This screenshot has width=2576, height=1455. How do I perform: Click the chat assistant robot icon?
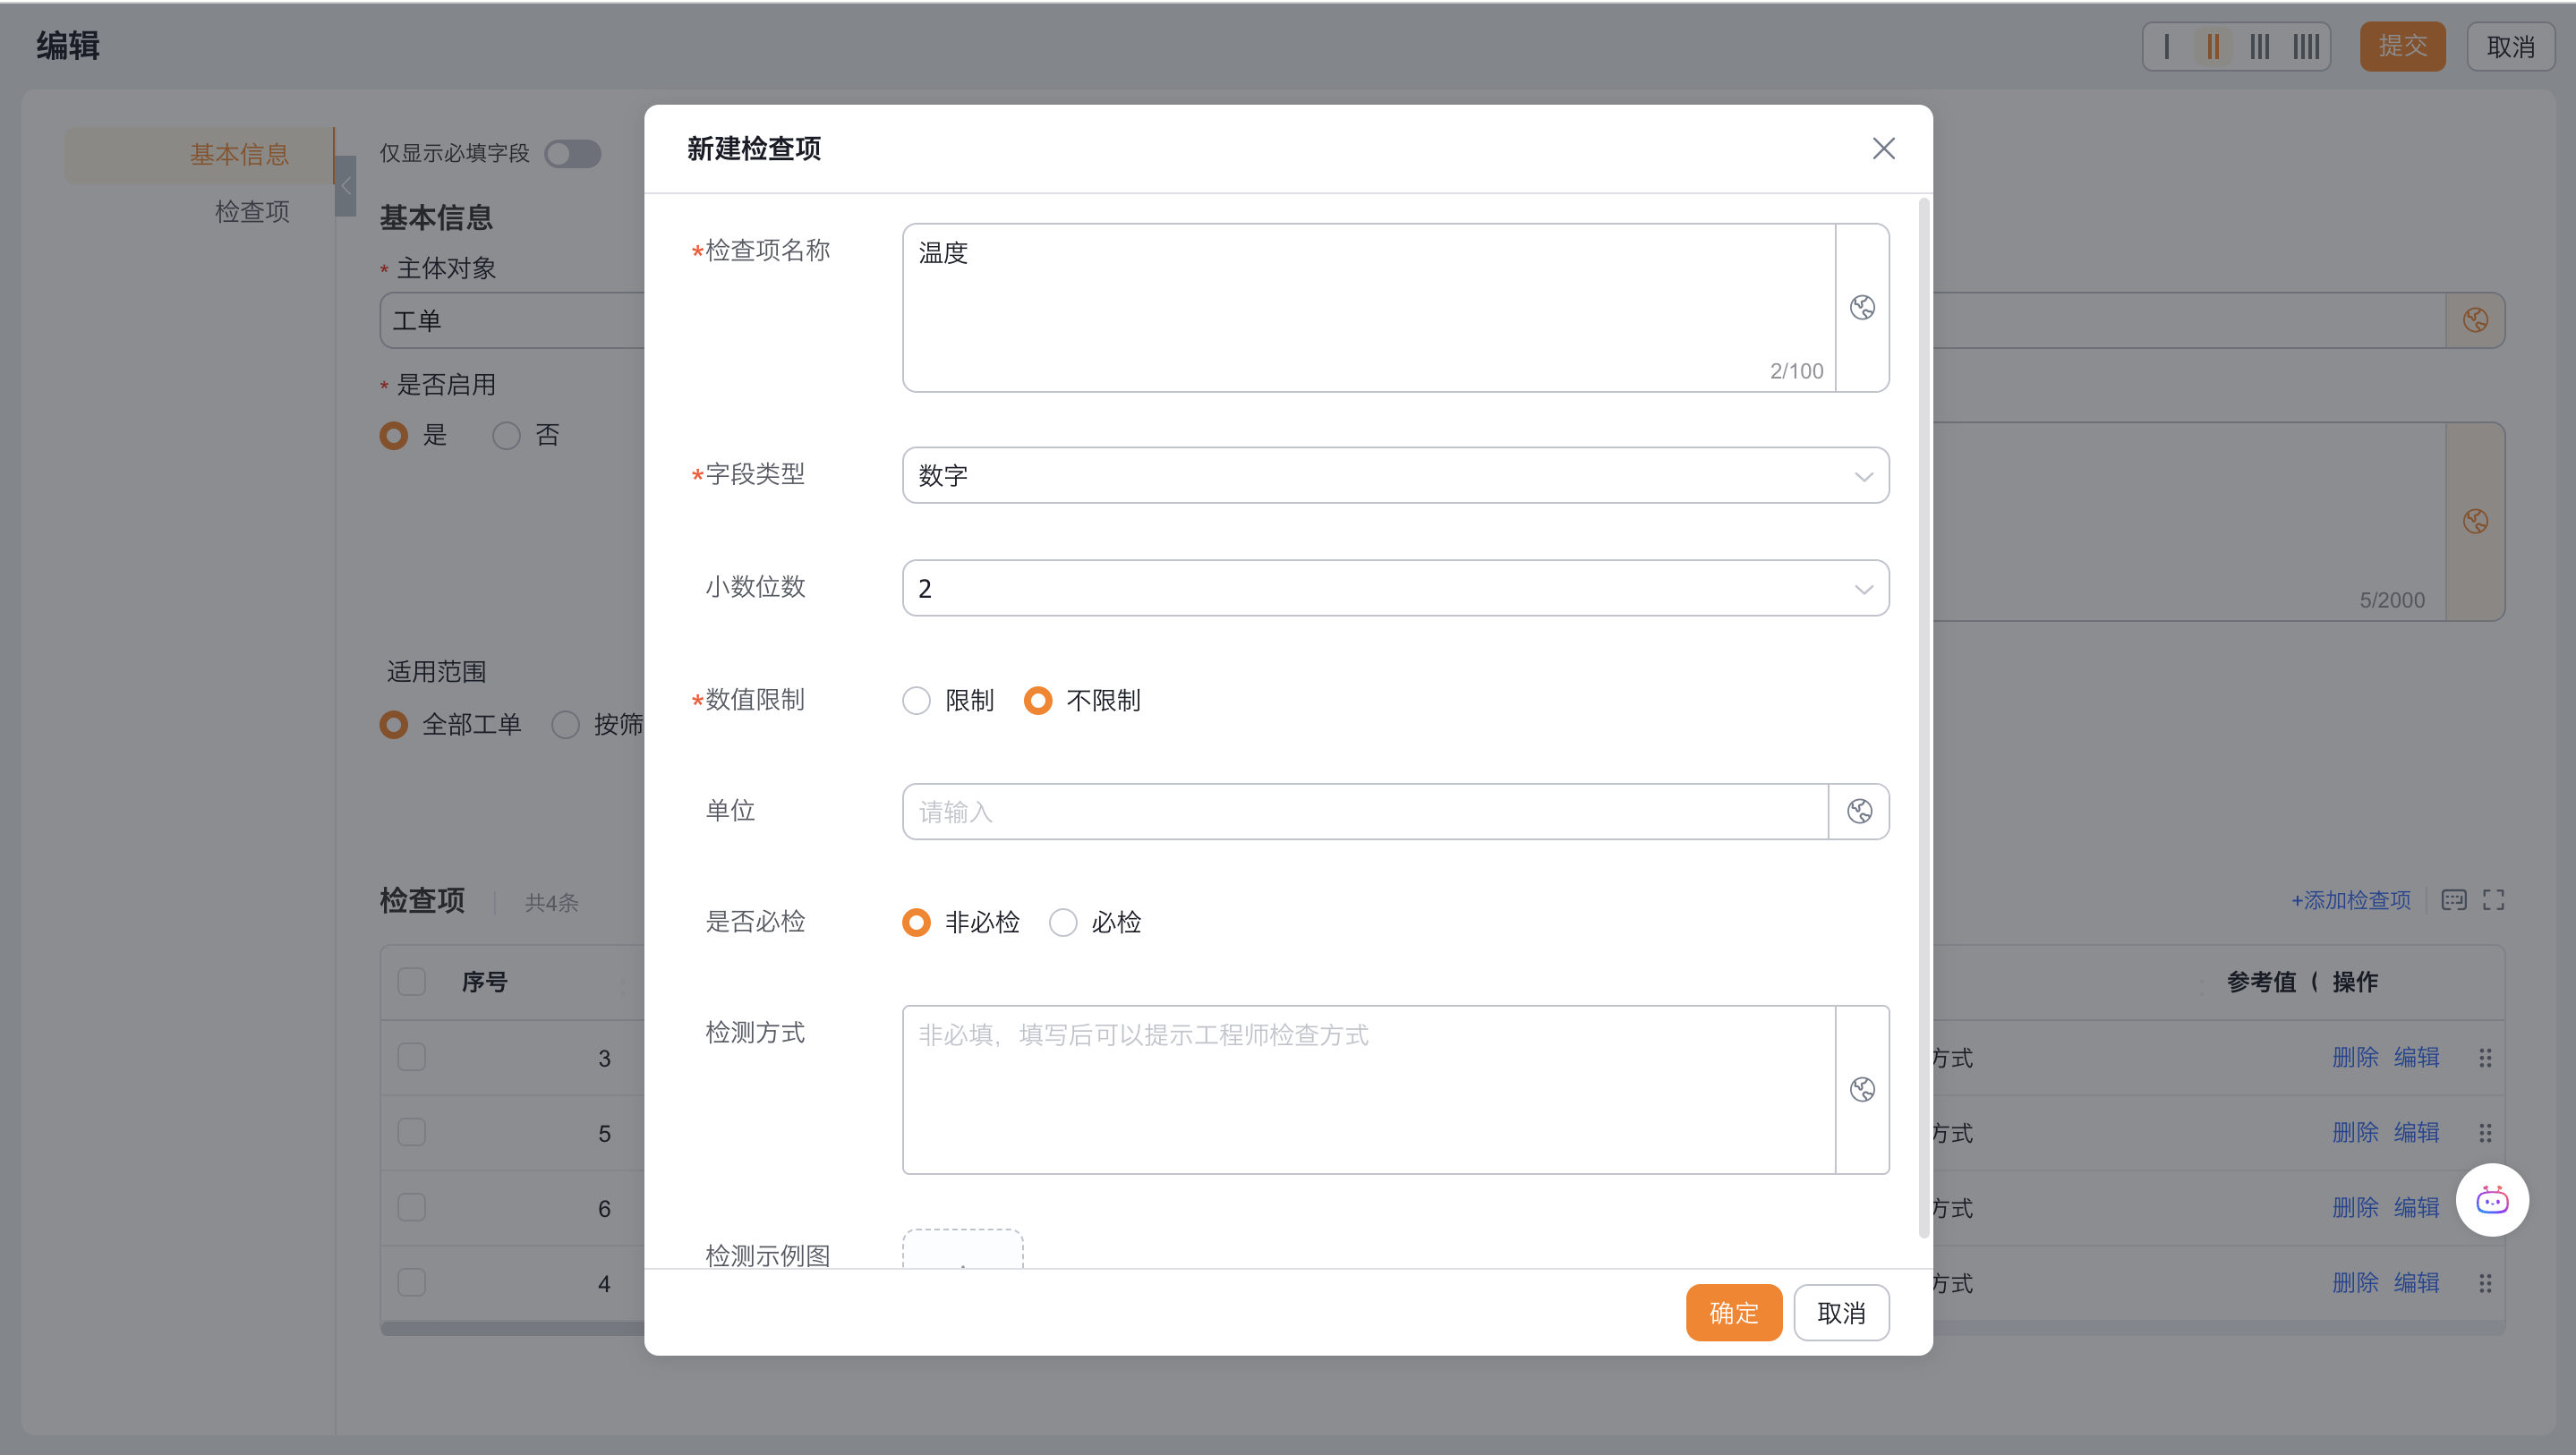[x=2491, y=1200]
